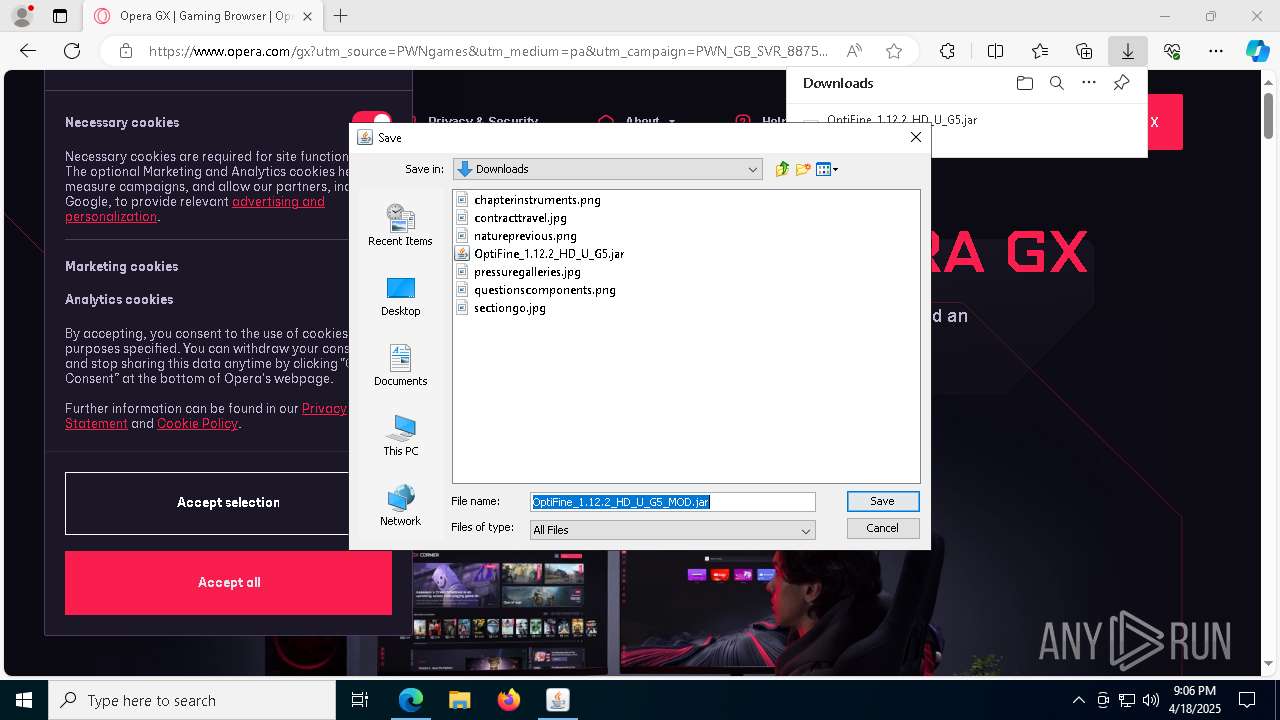Click the taskbar search box
Image resolution: width=1280 pixels, height=720 pixels.
(192, 700)
